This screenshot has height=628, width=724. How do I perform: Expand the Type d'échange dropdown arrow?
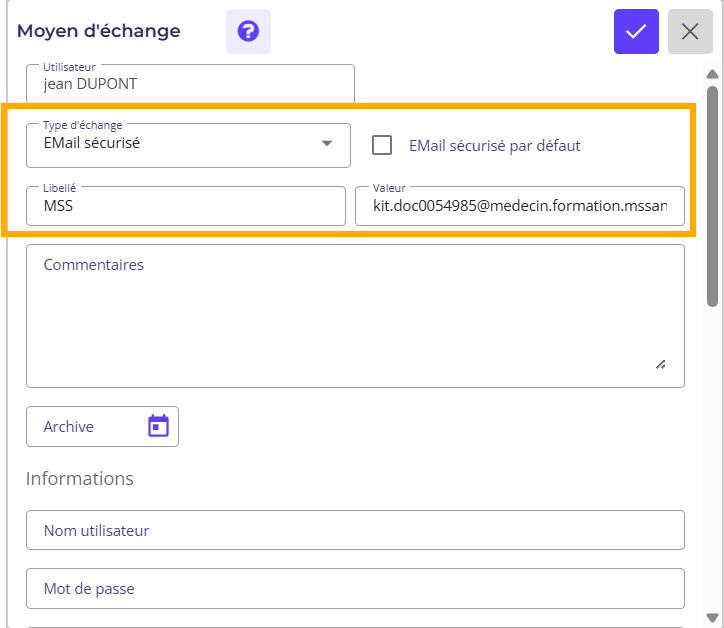(x=326, y=144)
